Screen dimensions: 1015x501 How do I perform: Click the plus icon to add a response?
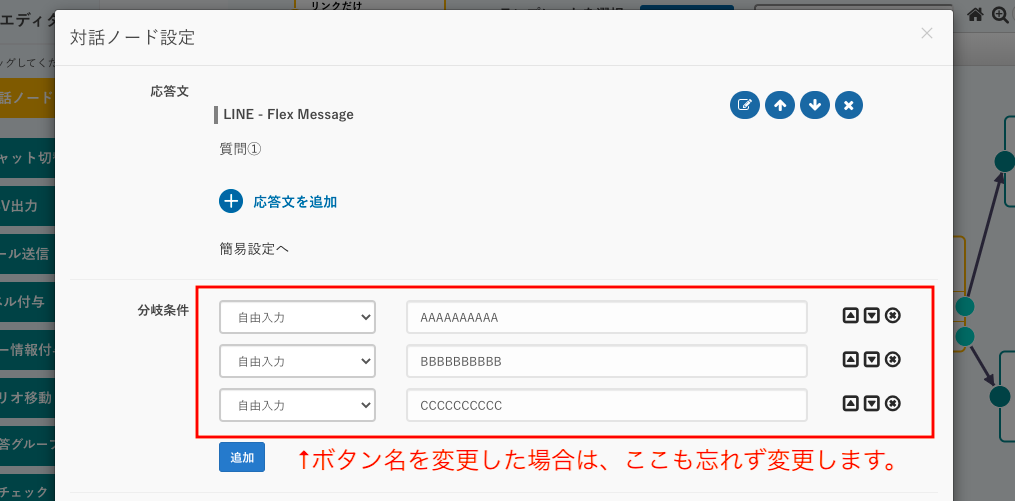(231, 201)
